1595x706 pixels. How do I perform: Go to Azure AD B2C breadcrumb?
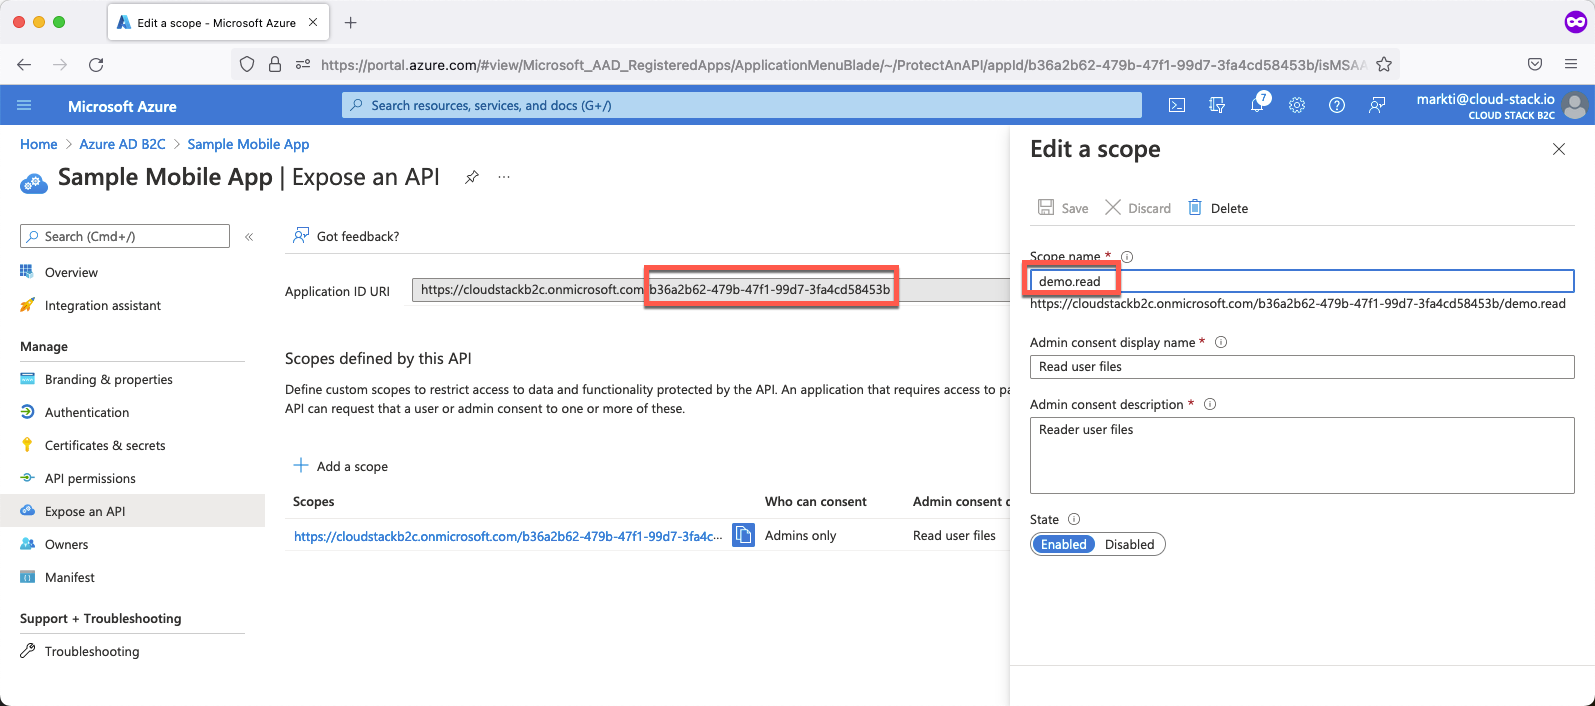[122, 144]
